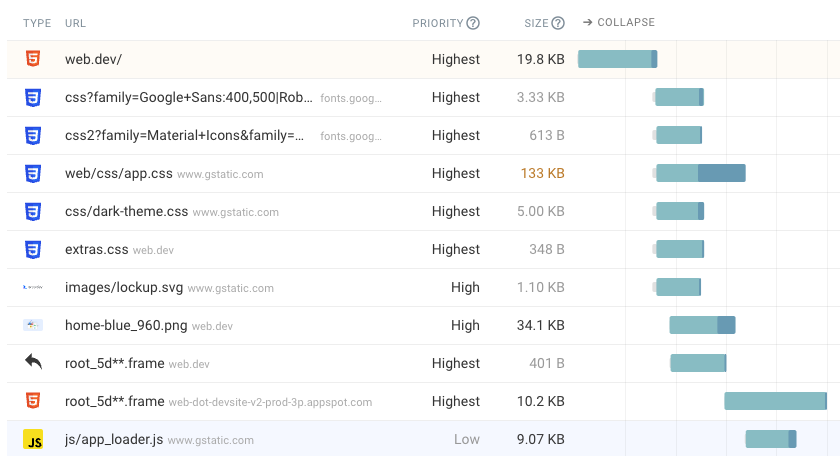This screenshot has height=456, width=840.
Task: Click waterfall bar for web/css/app.css
Action: 699,173
